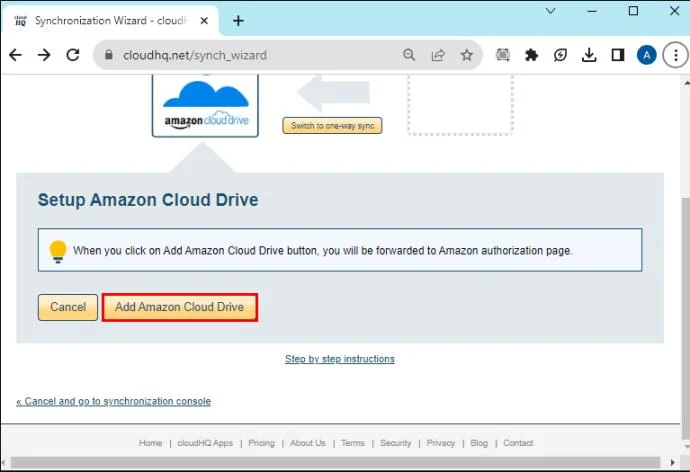Toggle the browser side panel icon

pyautogui.click(x=618, y=55)
